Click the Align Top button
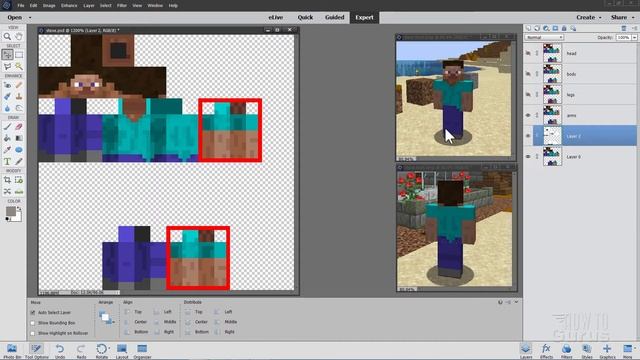 (x=133, y=312)
